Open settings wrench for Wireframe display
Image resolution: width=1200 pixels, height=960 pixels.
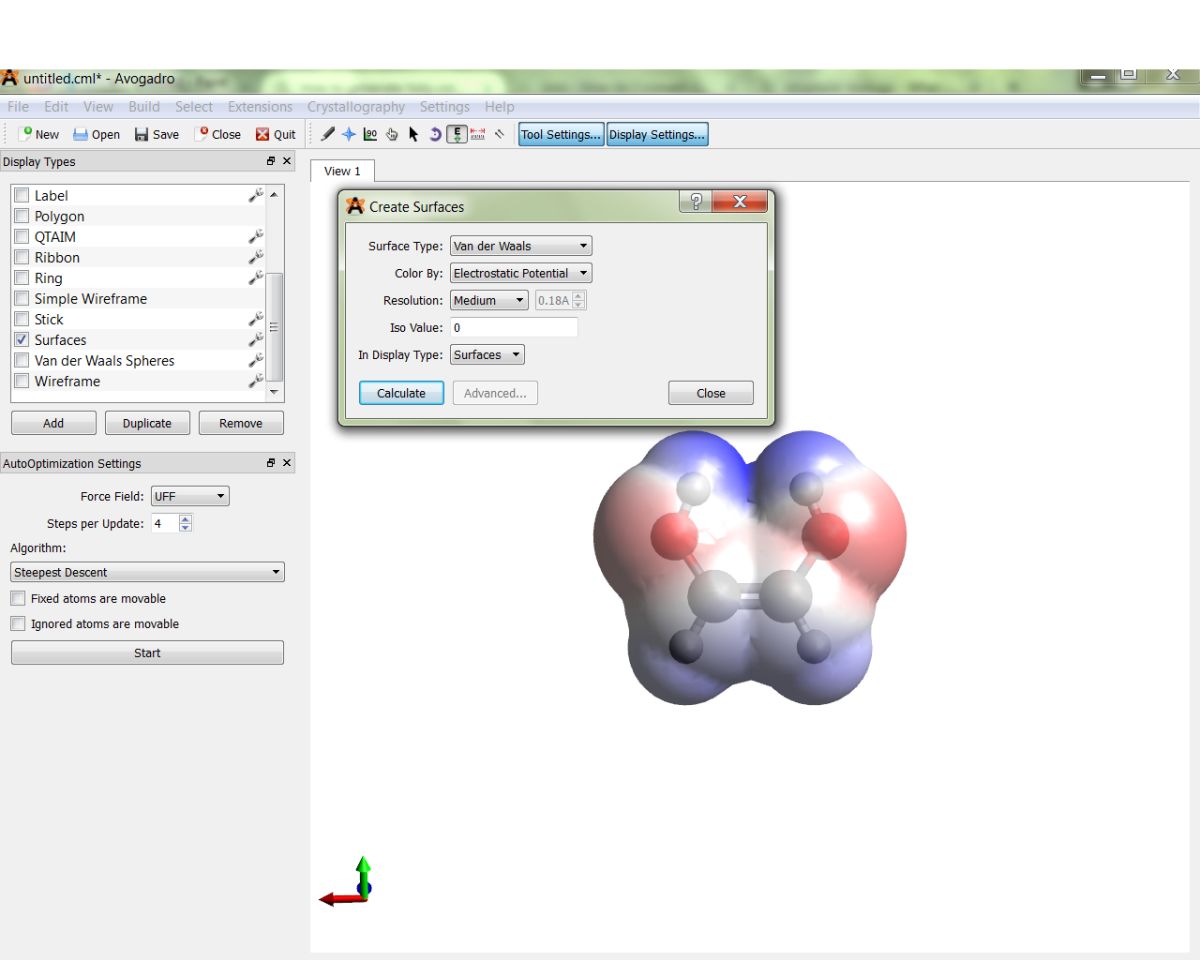pos(256,381)
